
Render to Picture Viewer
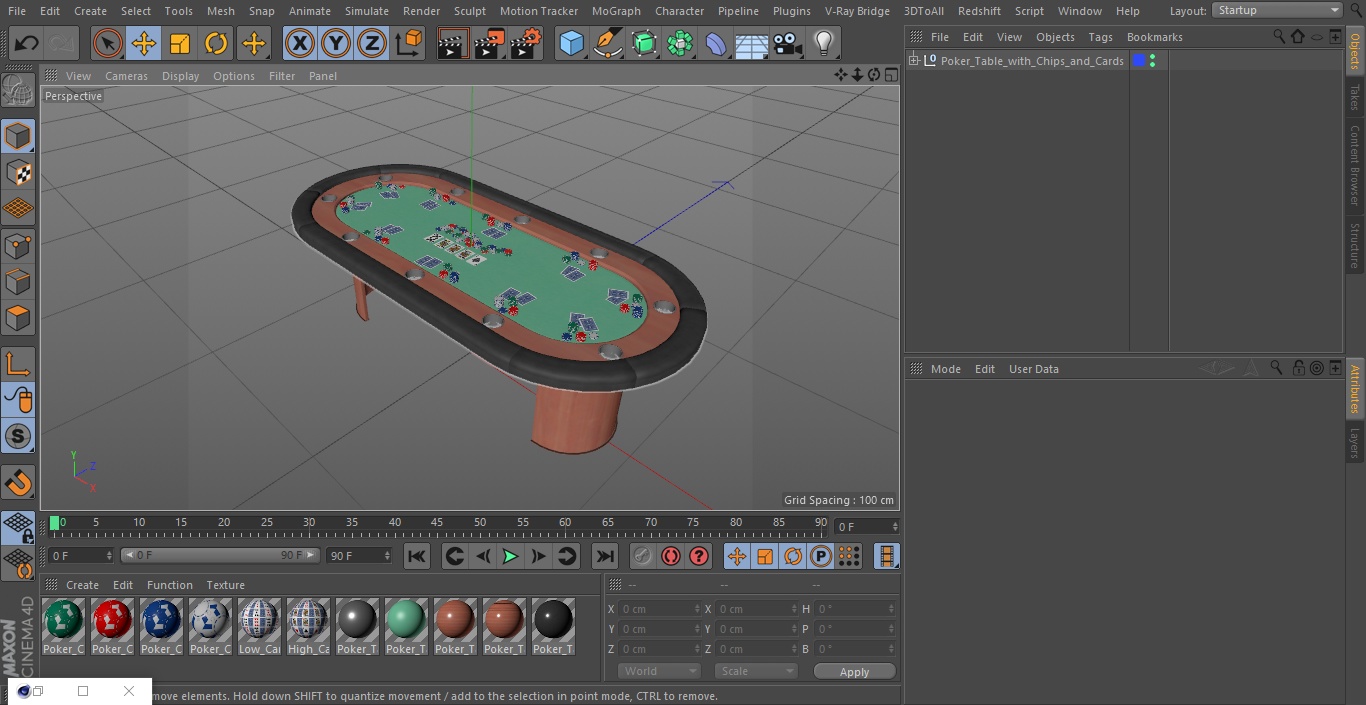[x=489, y=43]
